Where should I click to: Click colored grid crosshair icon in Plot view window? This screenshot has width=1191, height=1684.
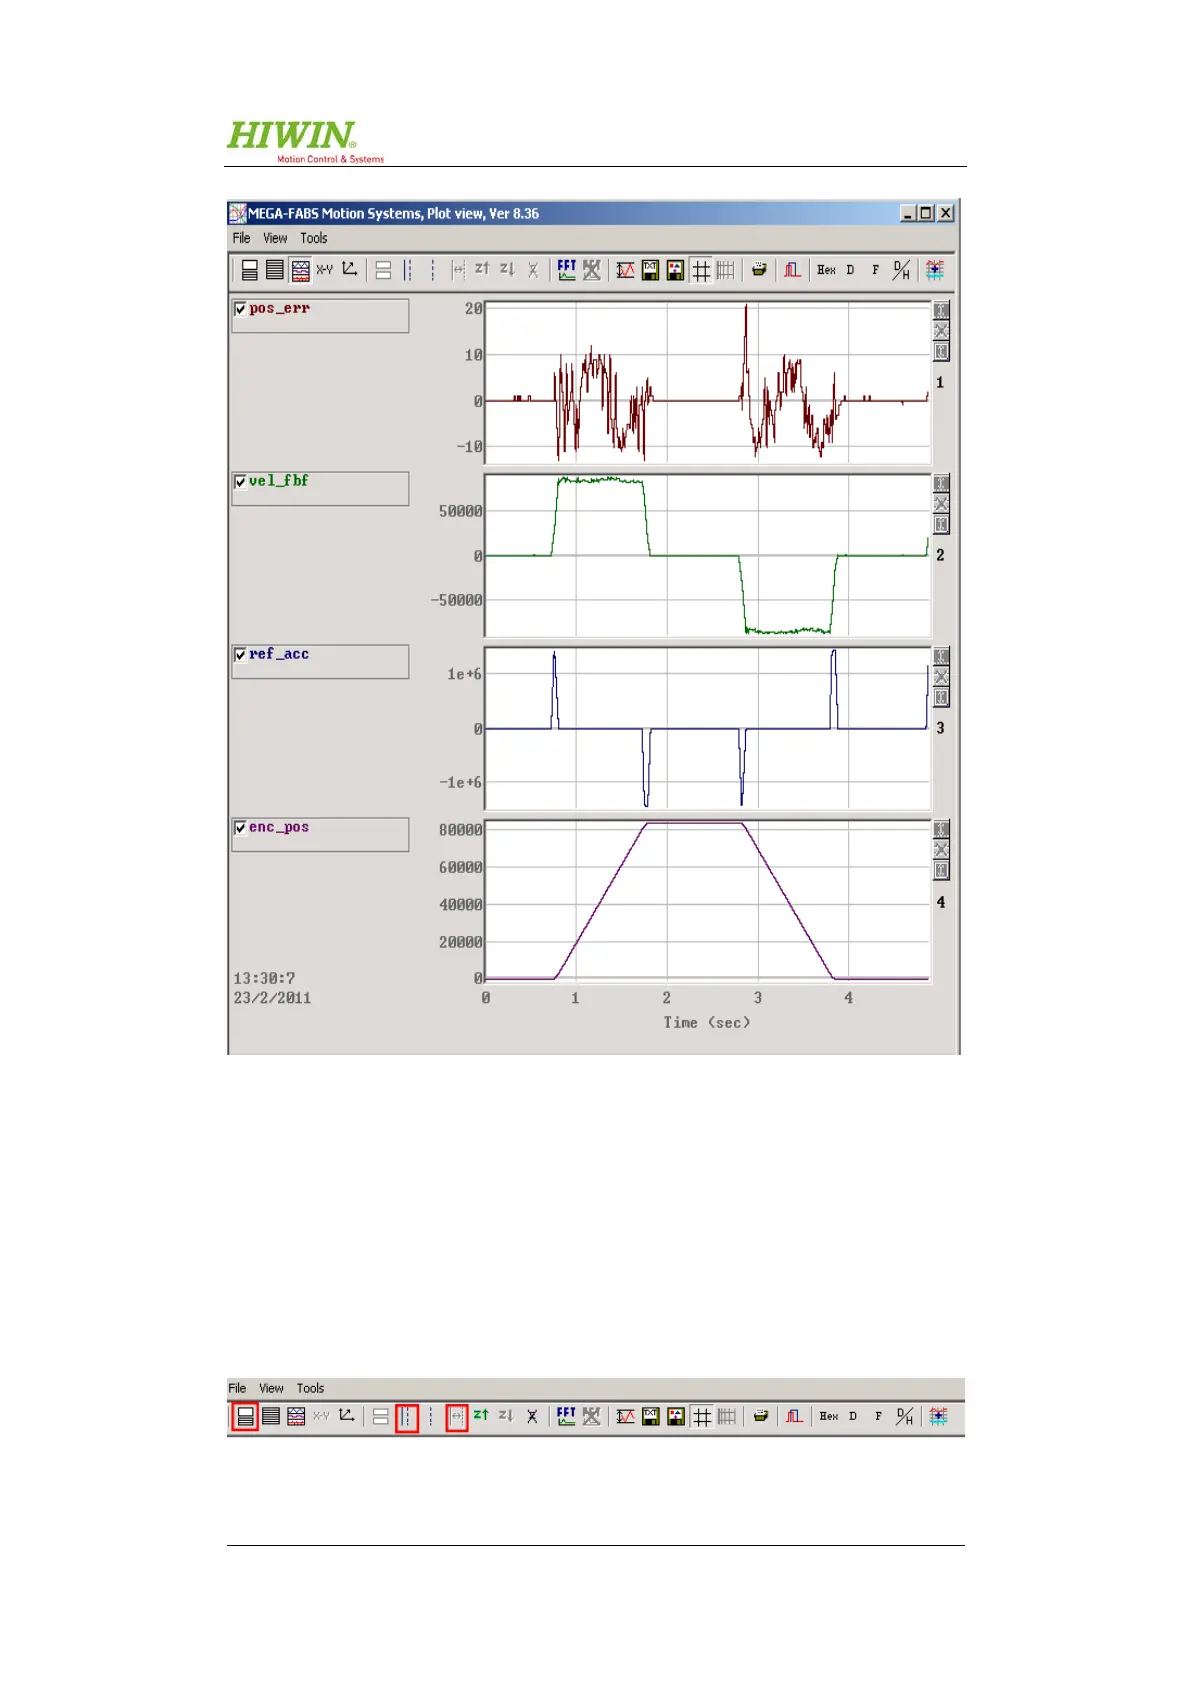[935, 270]
